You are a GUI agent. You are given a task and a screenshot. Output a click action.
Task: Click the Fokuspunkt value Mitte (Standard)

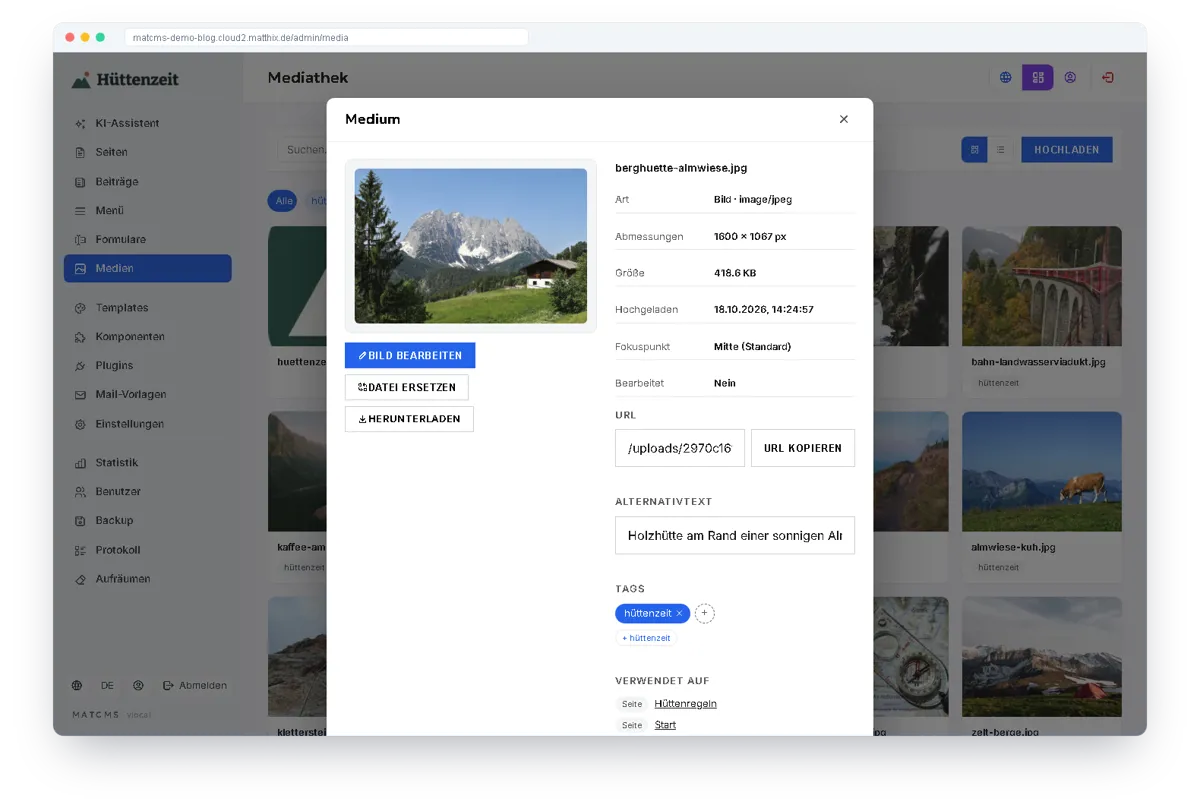[x=752, y=347]
